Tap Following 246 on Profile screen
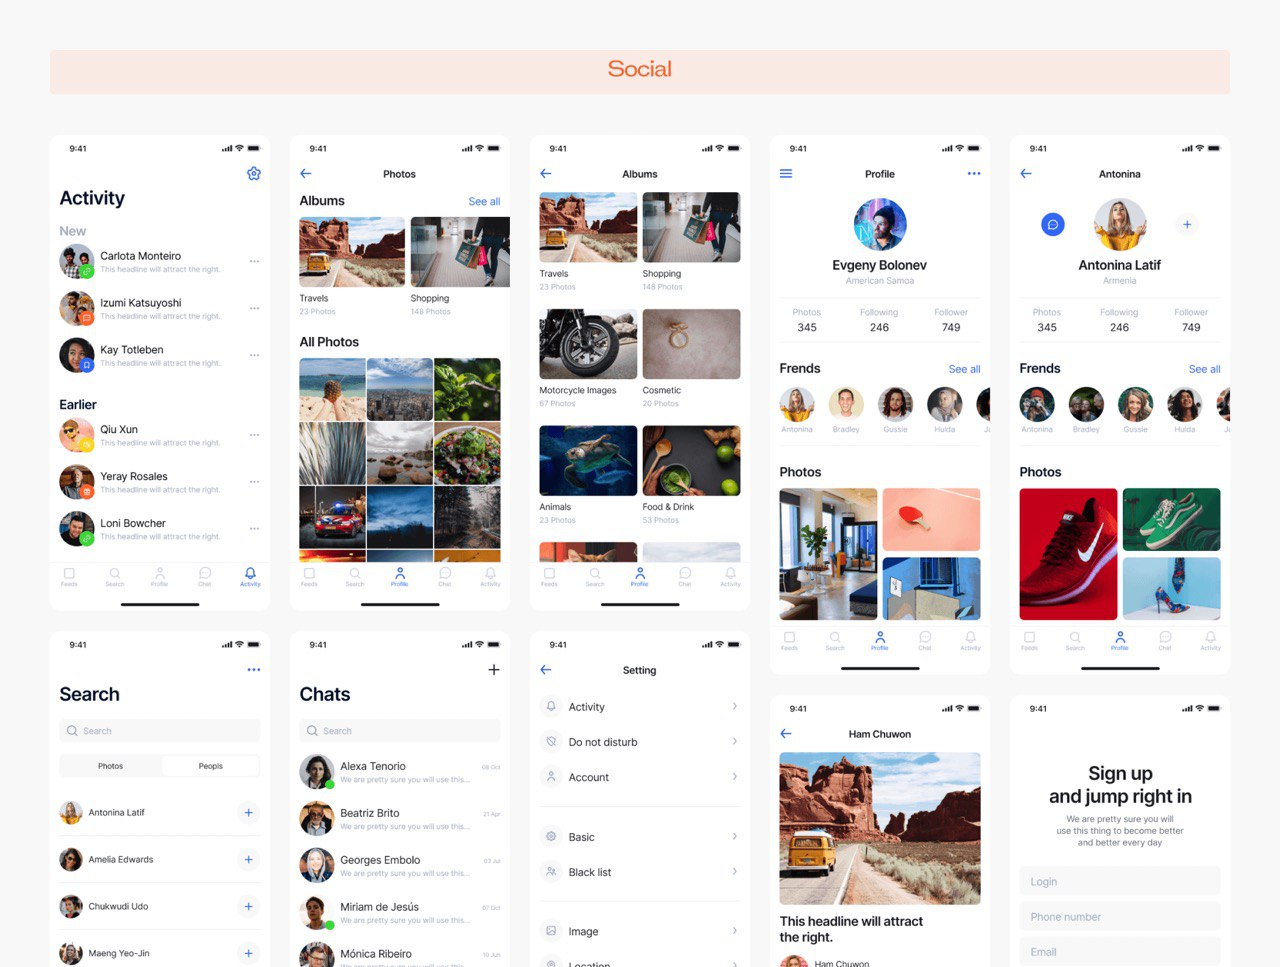1280x967 pixels. pos(879,320)
